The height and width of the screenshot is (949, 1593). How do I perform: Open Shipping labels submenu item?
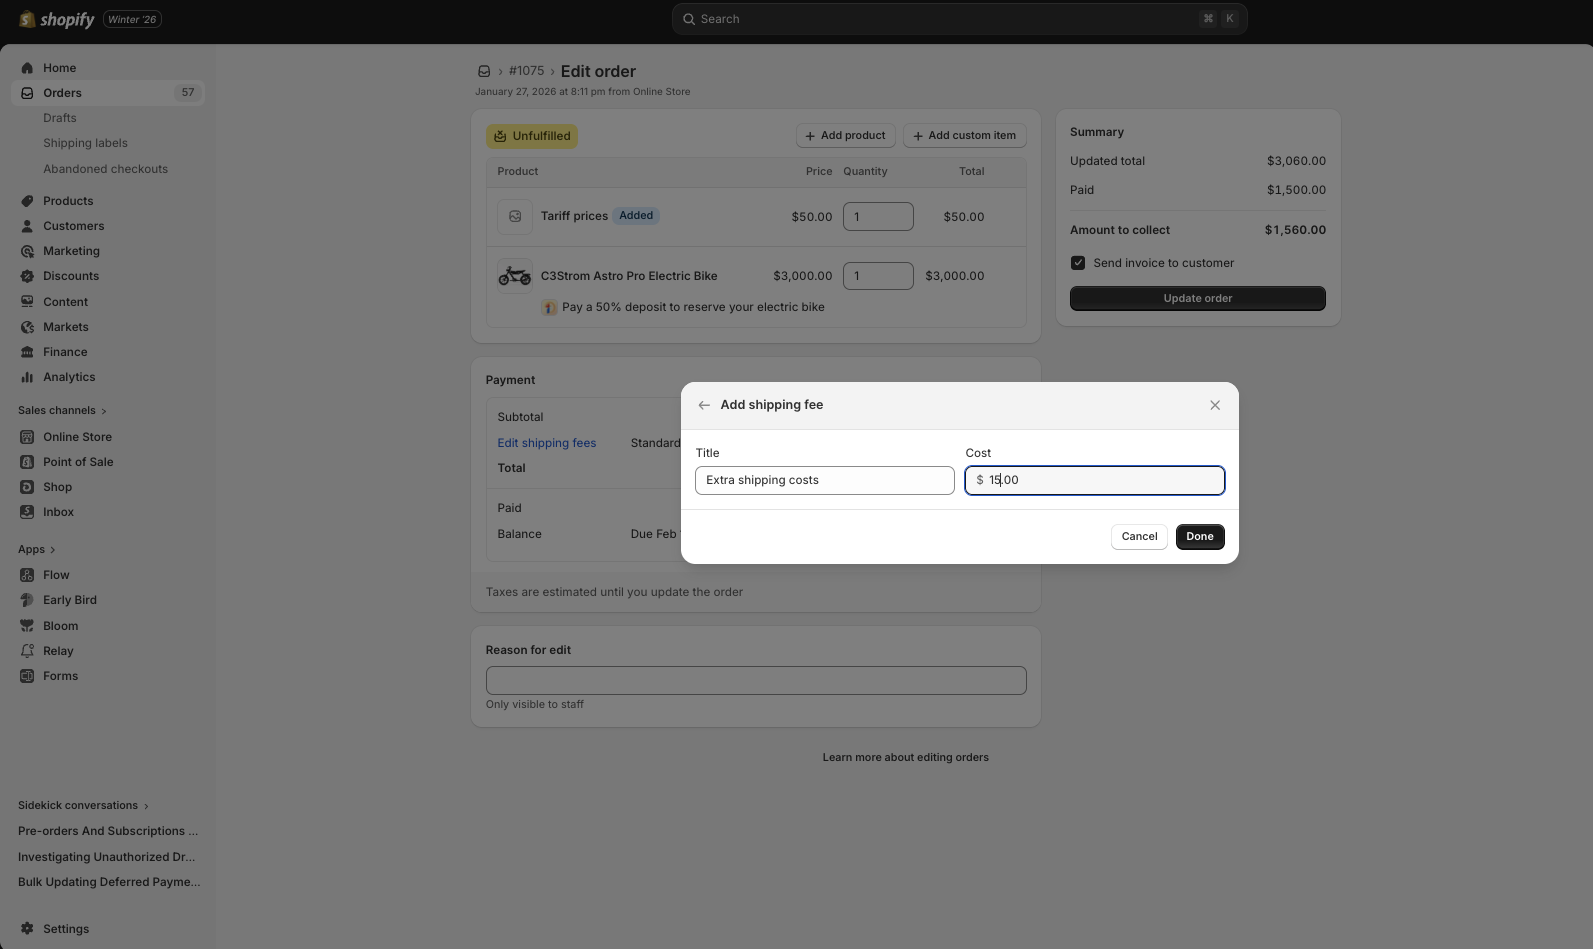tap(85, 143)
